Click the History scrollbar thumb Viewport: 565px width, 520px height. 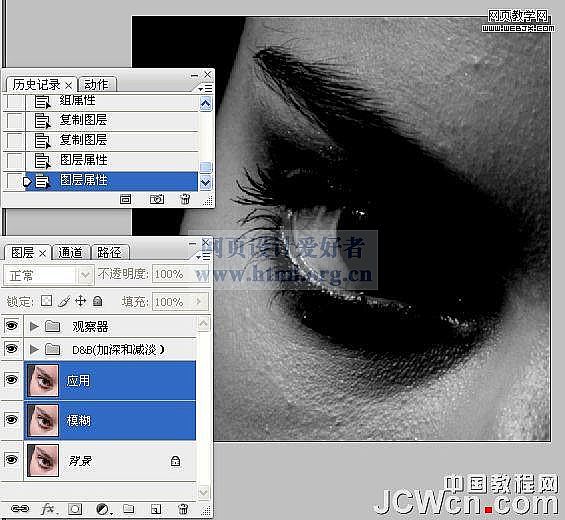(x=206, y=167)
